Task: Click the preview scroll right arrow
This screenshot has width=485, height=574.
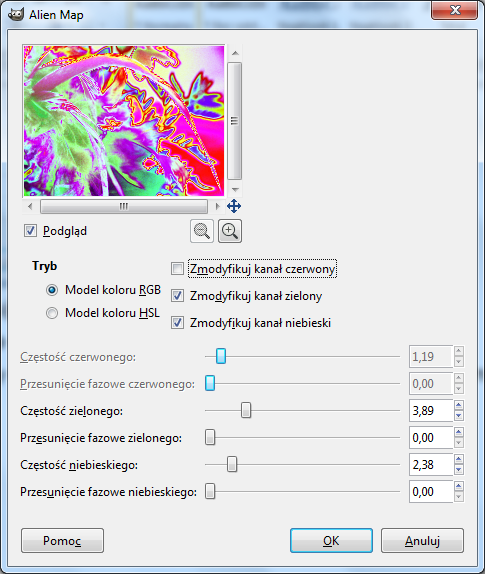Action: point(217,206)
